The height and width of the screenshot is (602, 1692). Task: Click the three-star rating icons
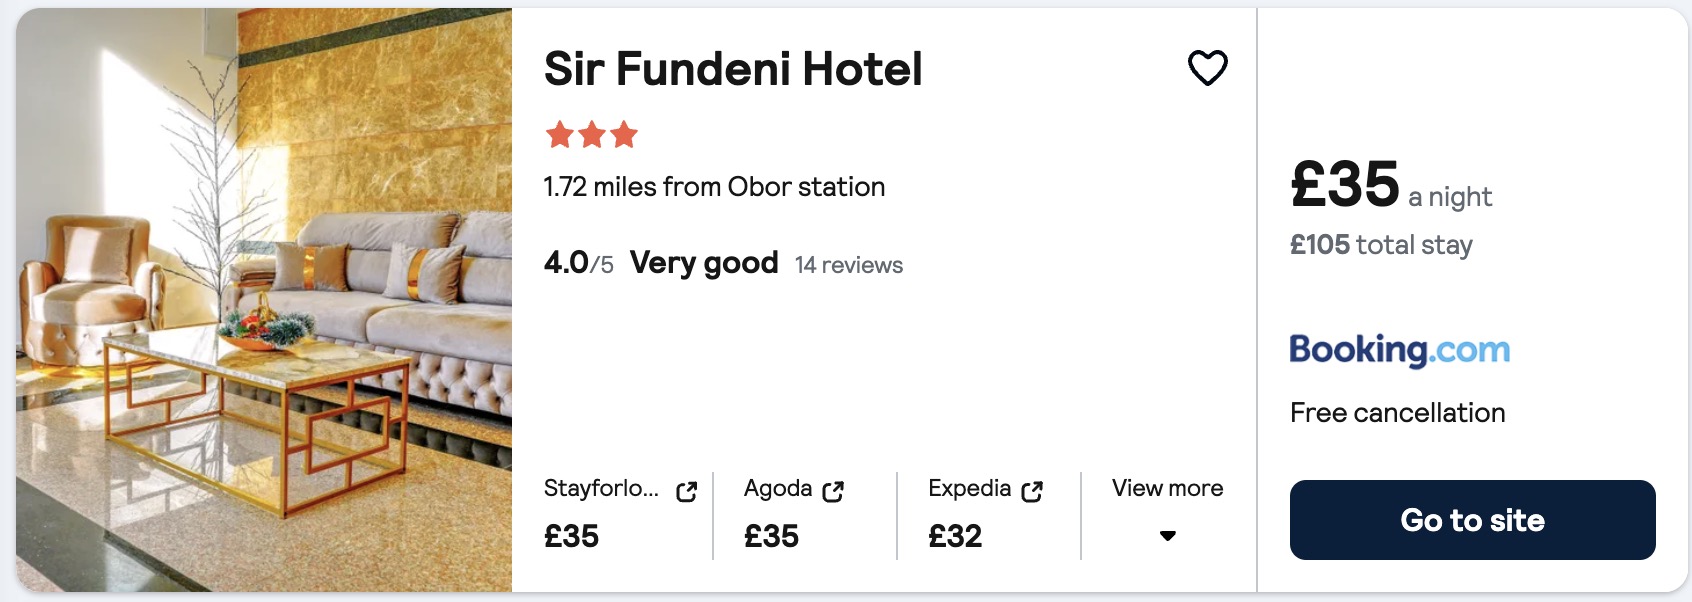pos(591,134)
